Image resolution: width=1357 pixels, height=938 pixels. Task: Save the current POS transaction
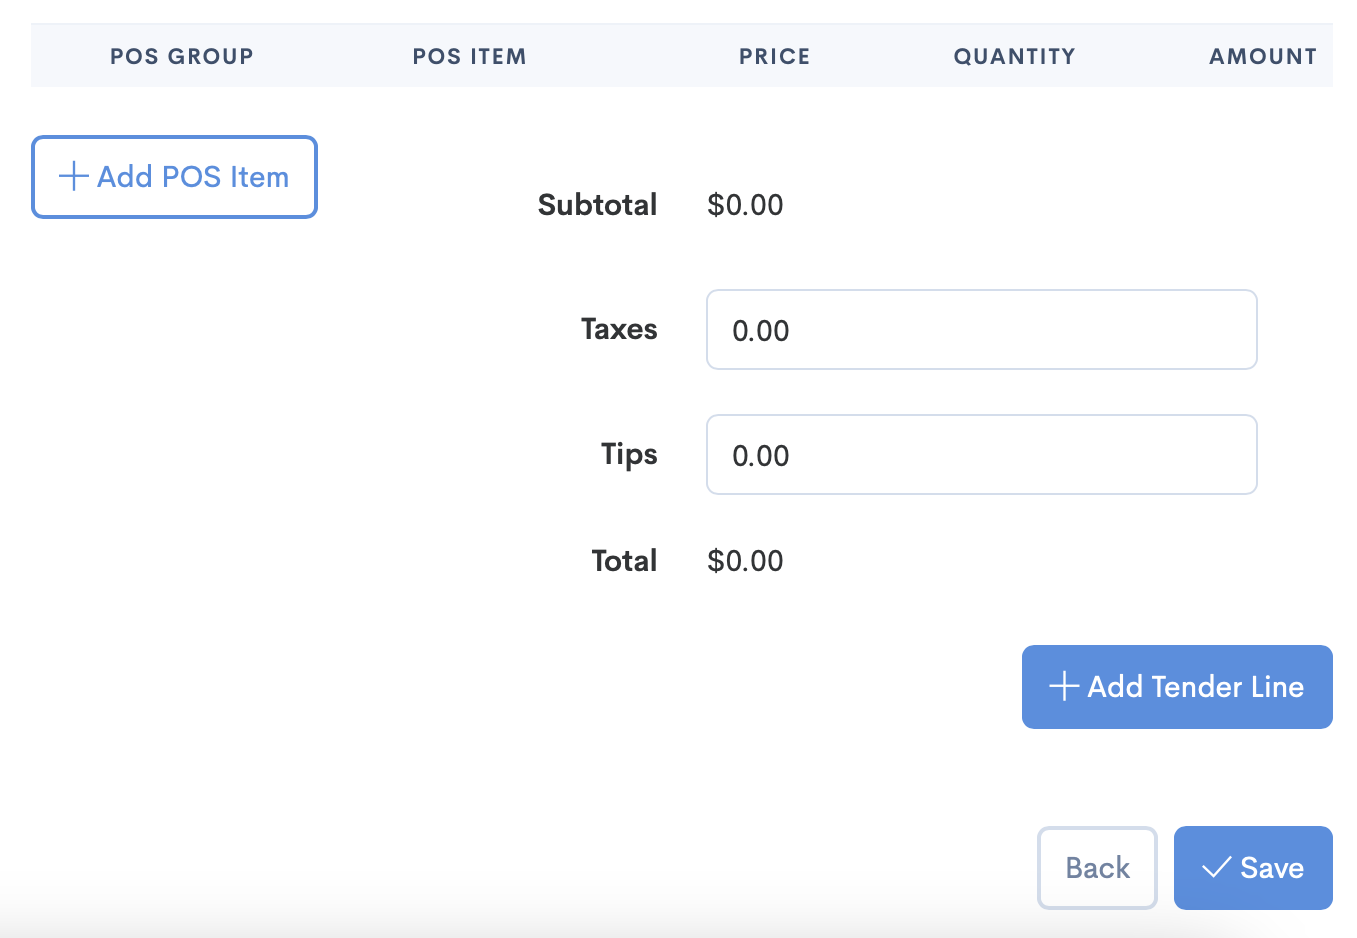coord(1253,868)
